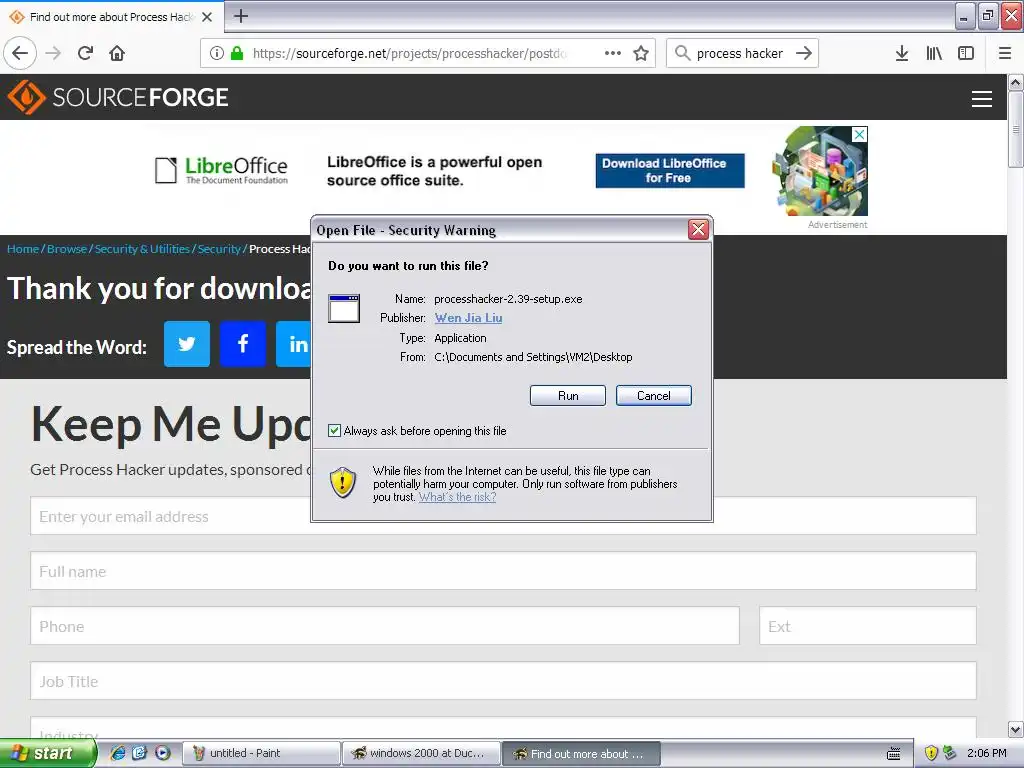
Task: Click the search magnifier icon
Action: [682, 53]
